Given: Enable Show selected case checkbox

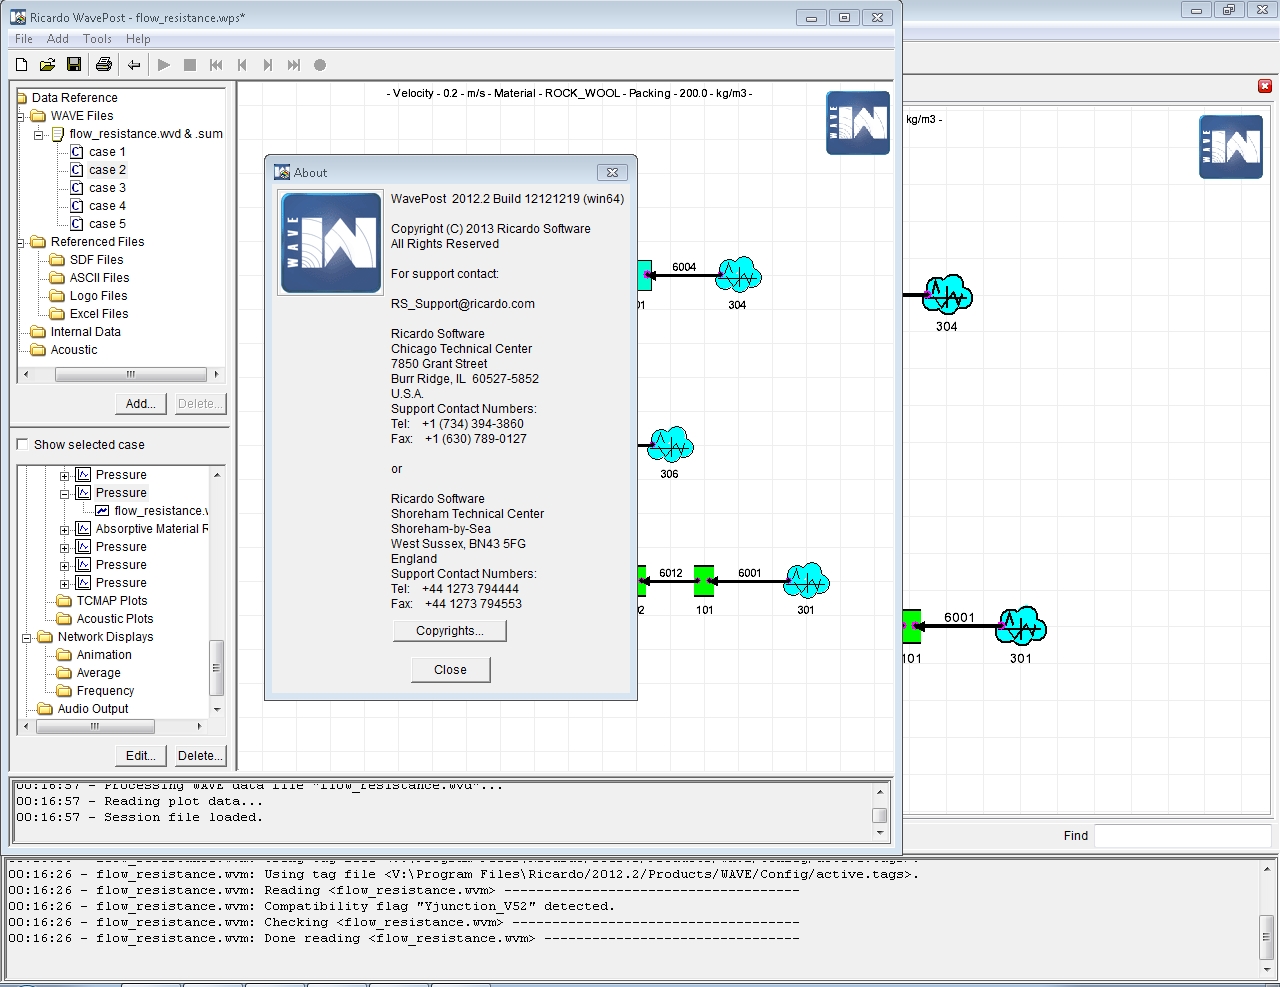Looking at the screenshot, I should pyautogui.click(x=22, y=445).
